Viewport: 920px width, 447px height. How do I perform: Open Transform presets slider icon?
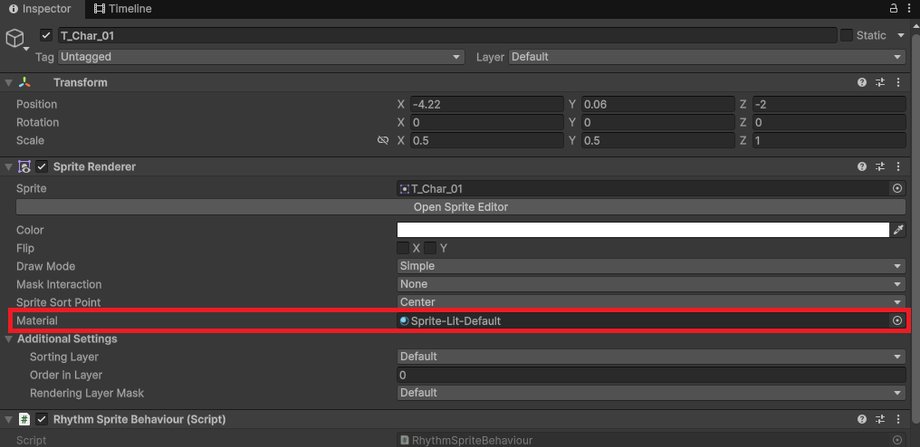[x=880, y=83]
